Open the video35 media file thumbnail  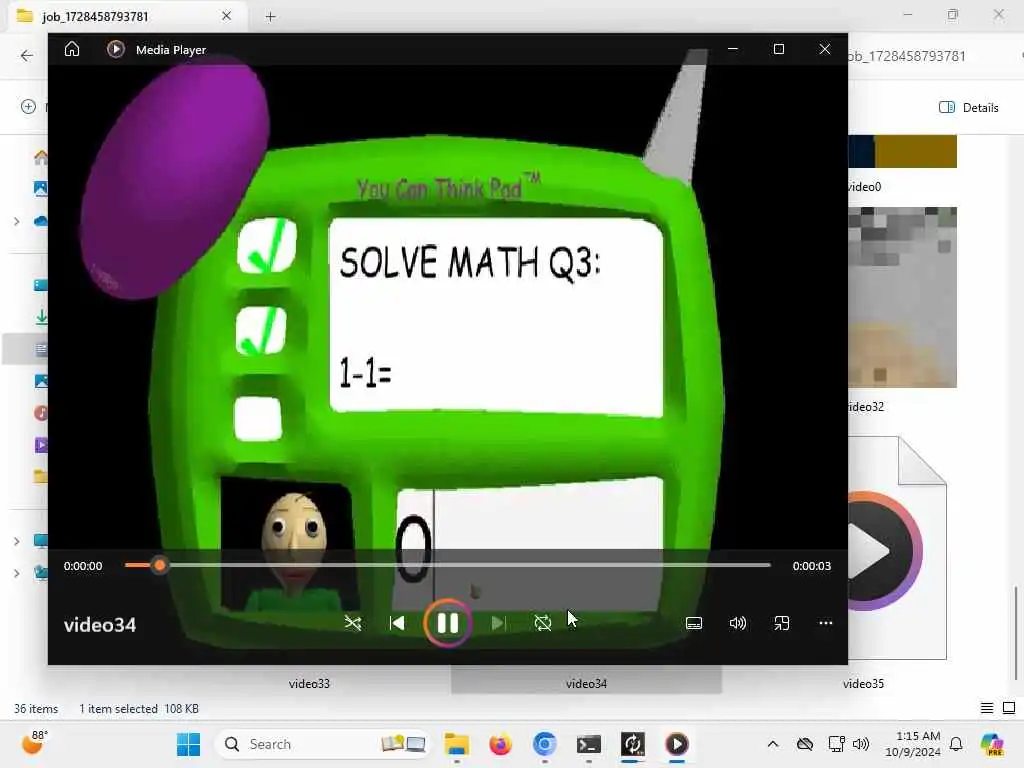898,549
